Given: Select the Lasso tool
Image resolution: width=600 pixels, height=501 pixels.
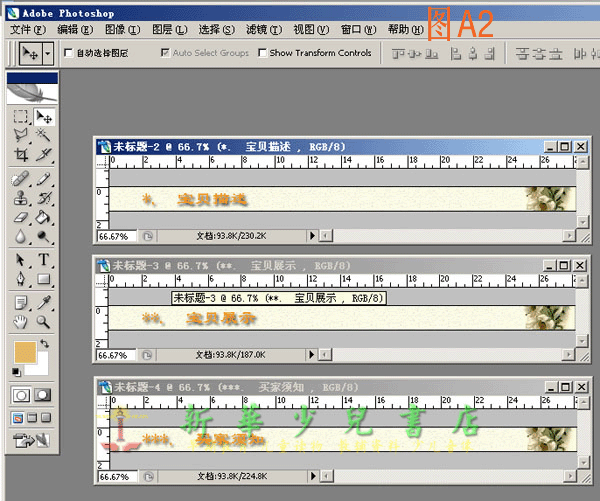Looking at the screenshot, I should 21,135.
